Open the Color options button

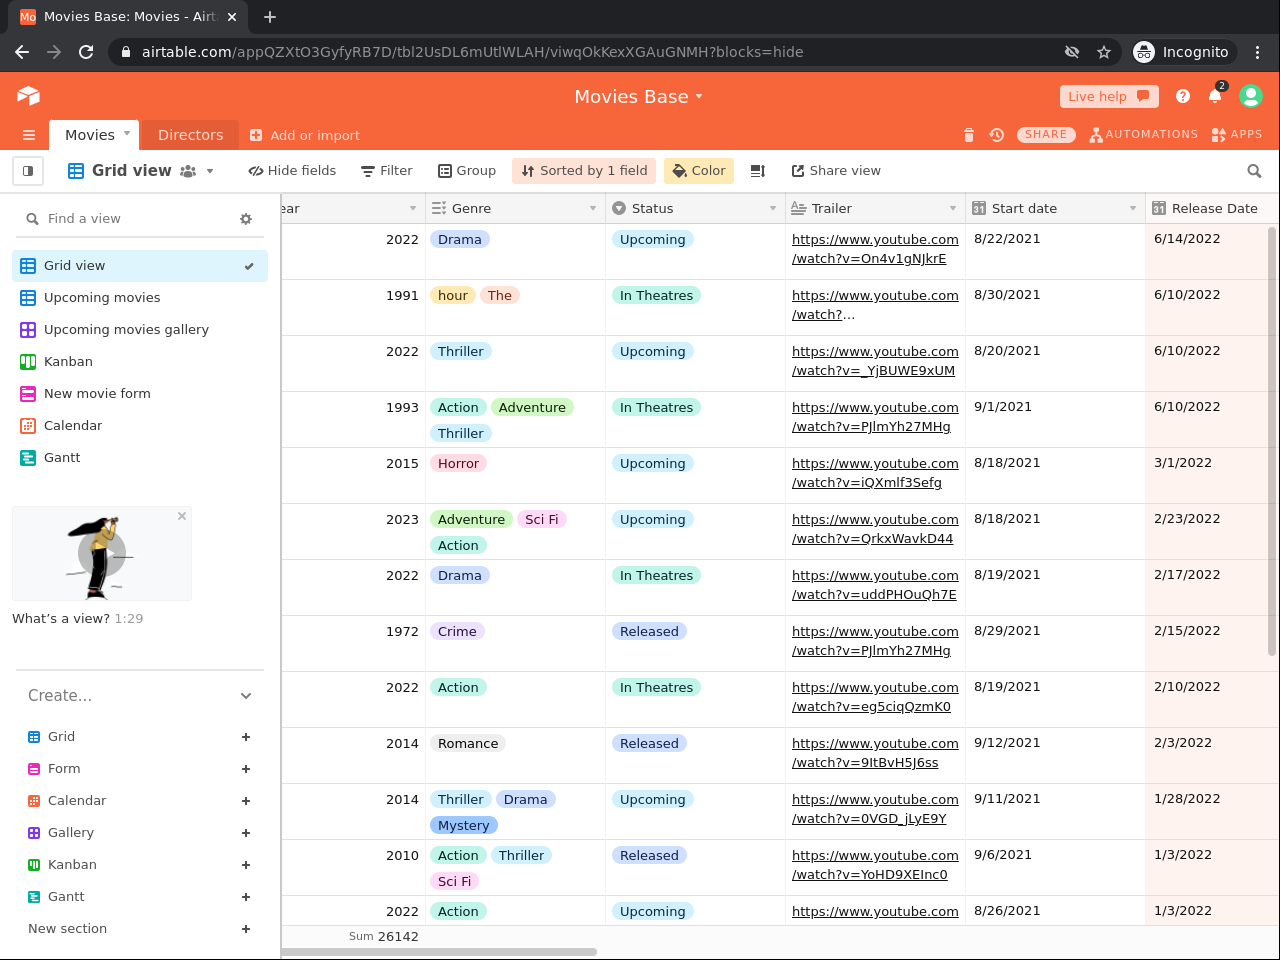pyautogui.click(x=699, y=171)
